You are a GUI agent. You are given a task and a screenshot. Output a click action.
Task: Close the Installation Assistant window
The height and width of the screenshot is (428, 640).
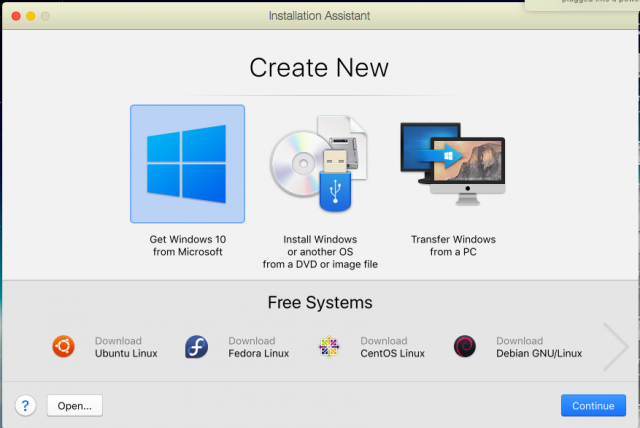(16, 16)
